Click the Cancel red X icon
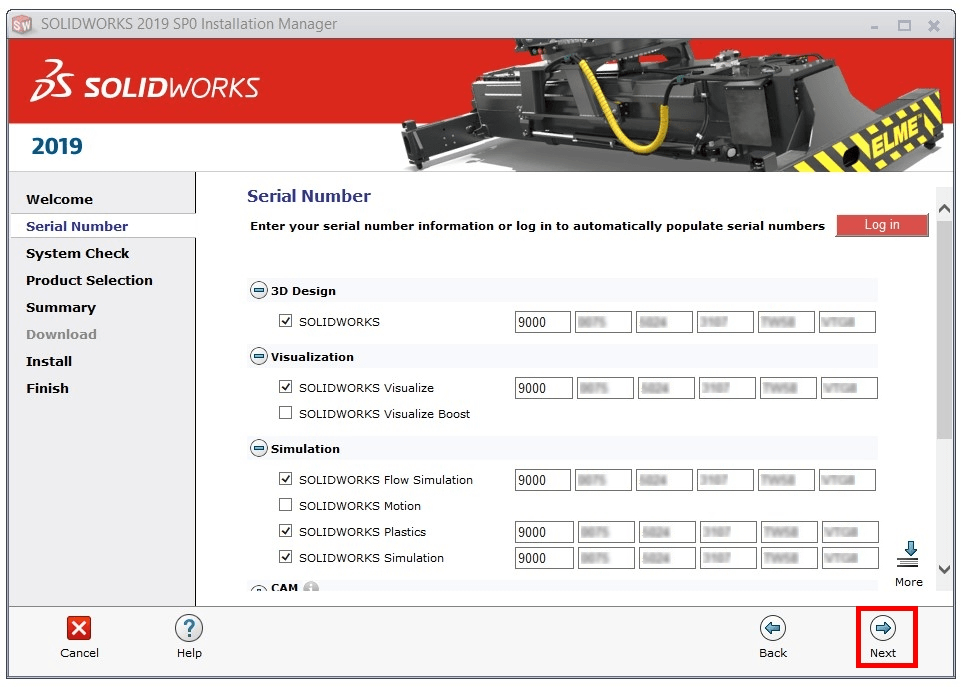The width and height of the screenshot is (962, 687). [79, 628]
